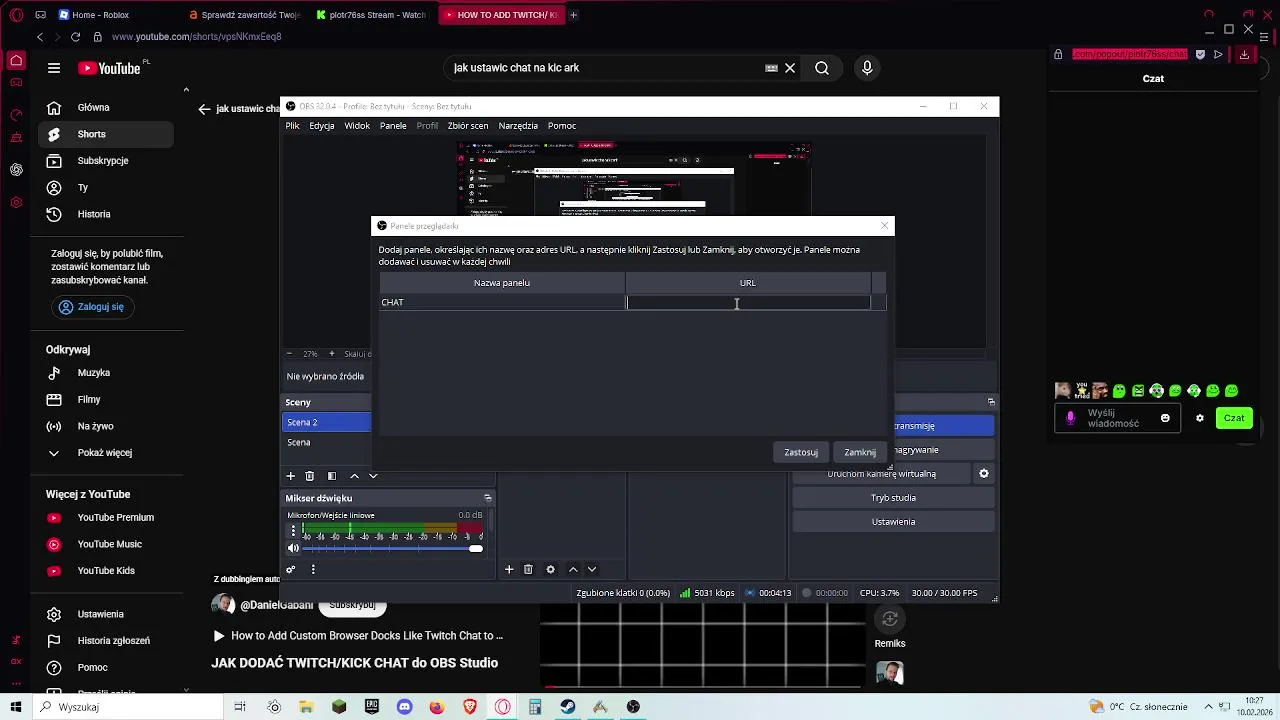This screenshot has height=720, width=1280.
Task: Send message with green Czat button
Action: (1234, 418)
